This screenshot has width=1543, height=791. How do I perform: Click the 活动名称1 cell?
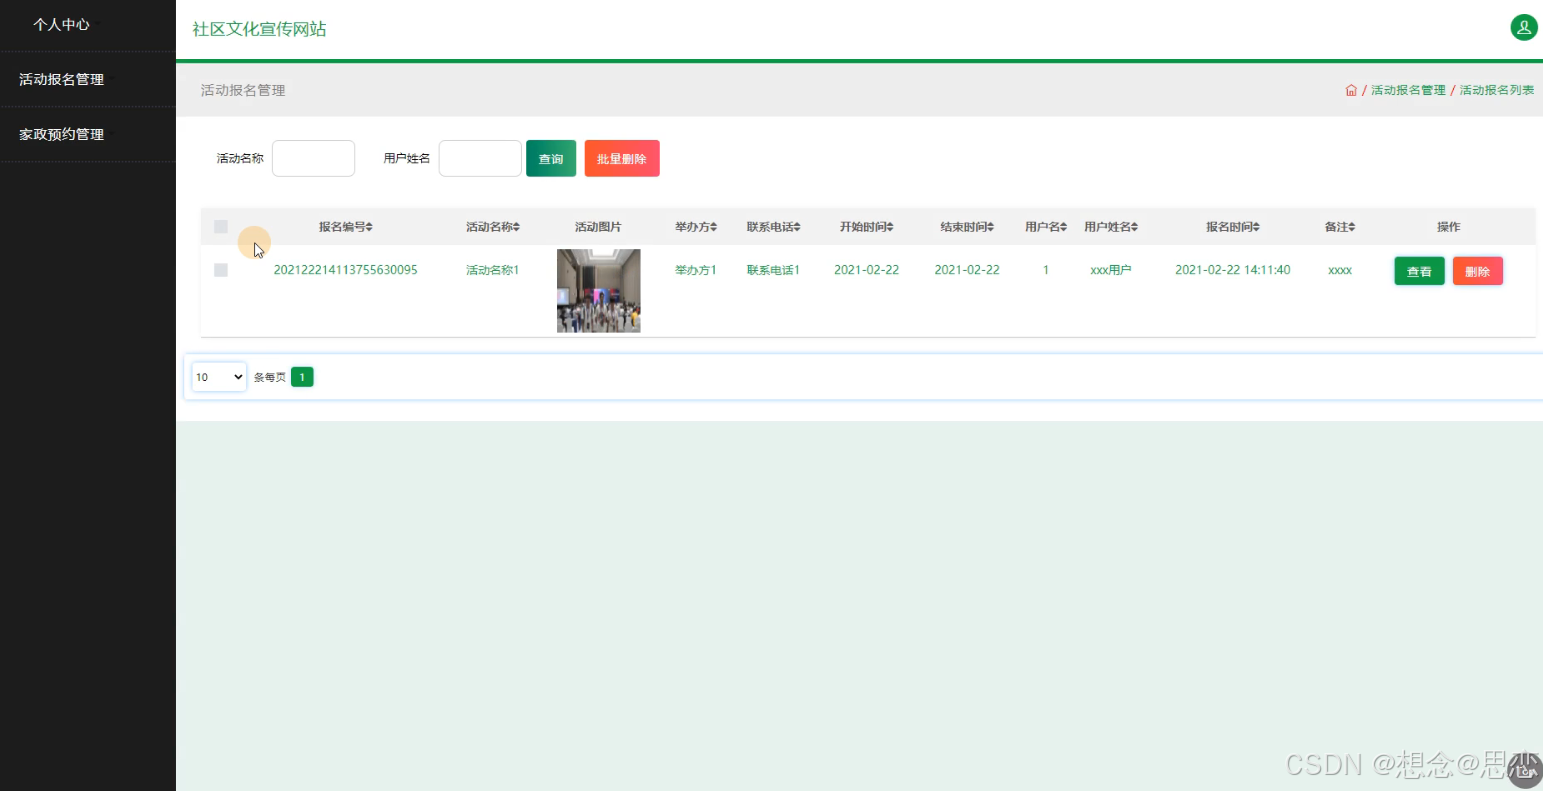[x=492, y=270]
